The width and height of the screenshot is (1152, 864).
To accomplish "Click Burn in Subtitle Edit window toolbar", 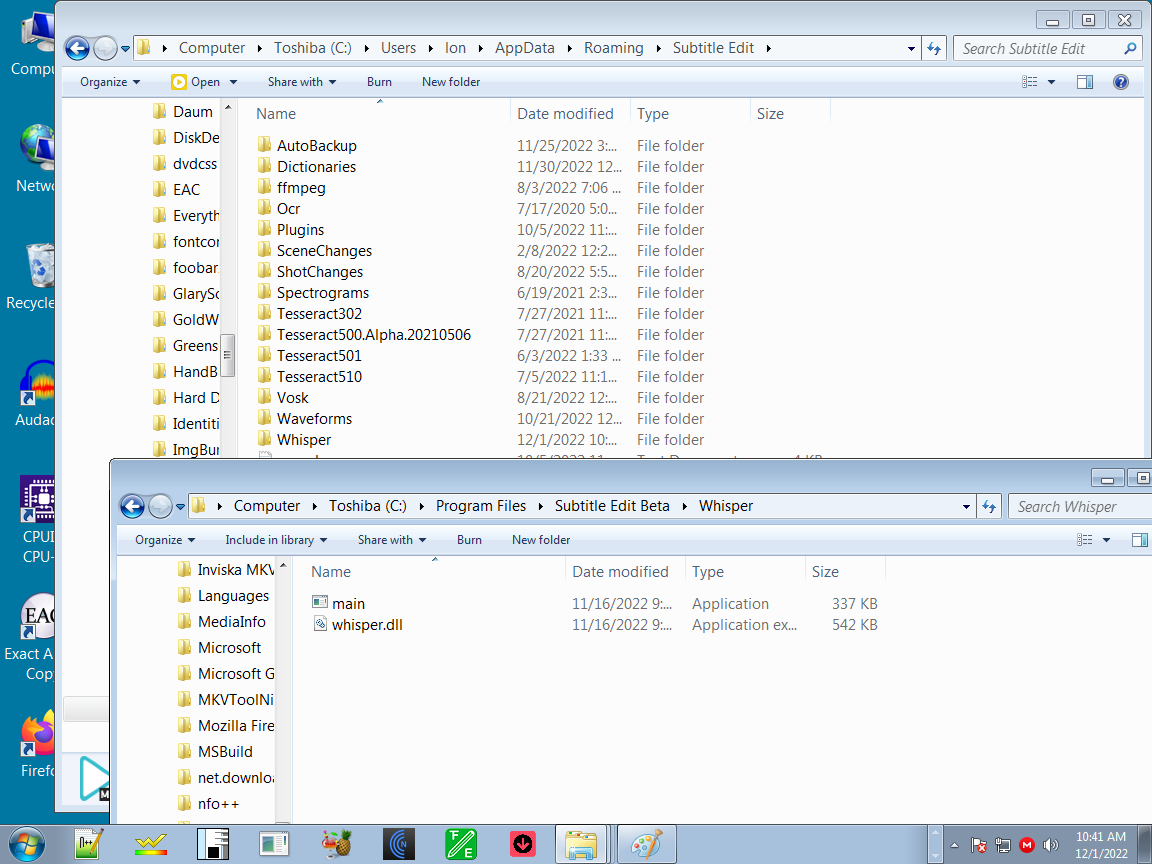I will [x=379, y=82].
